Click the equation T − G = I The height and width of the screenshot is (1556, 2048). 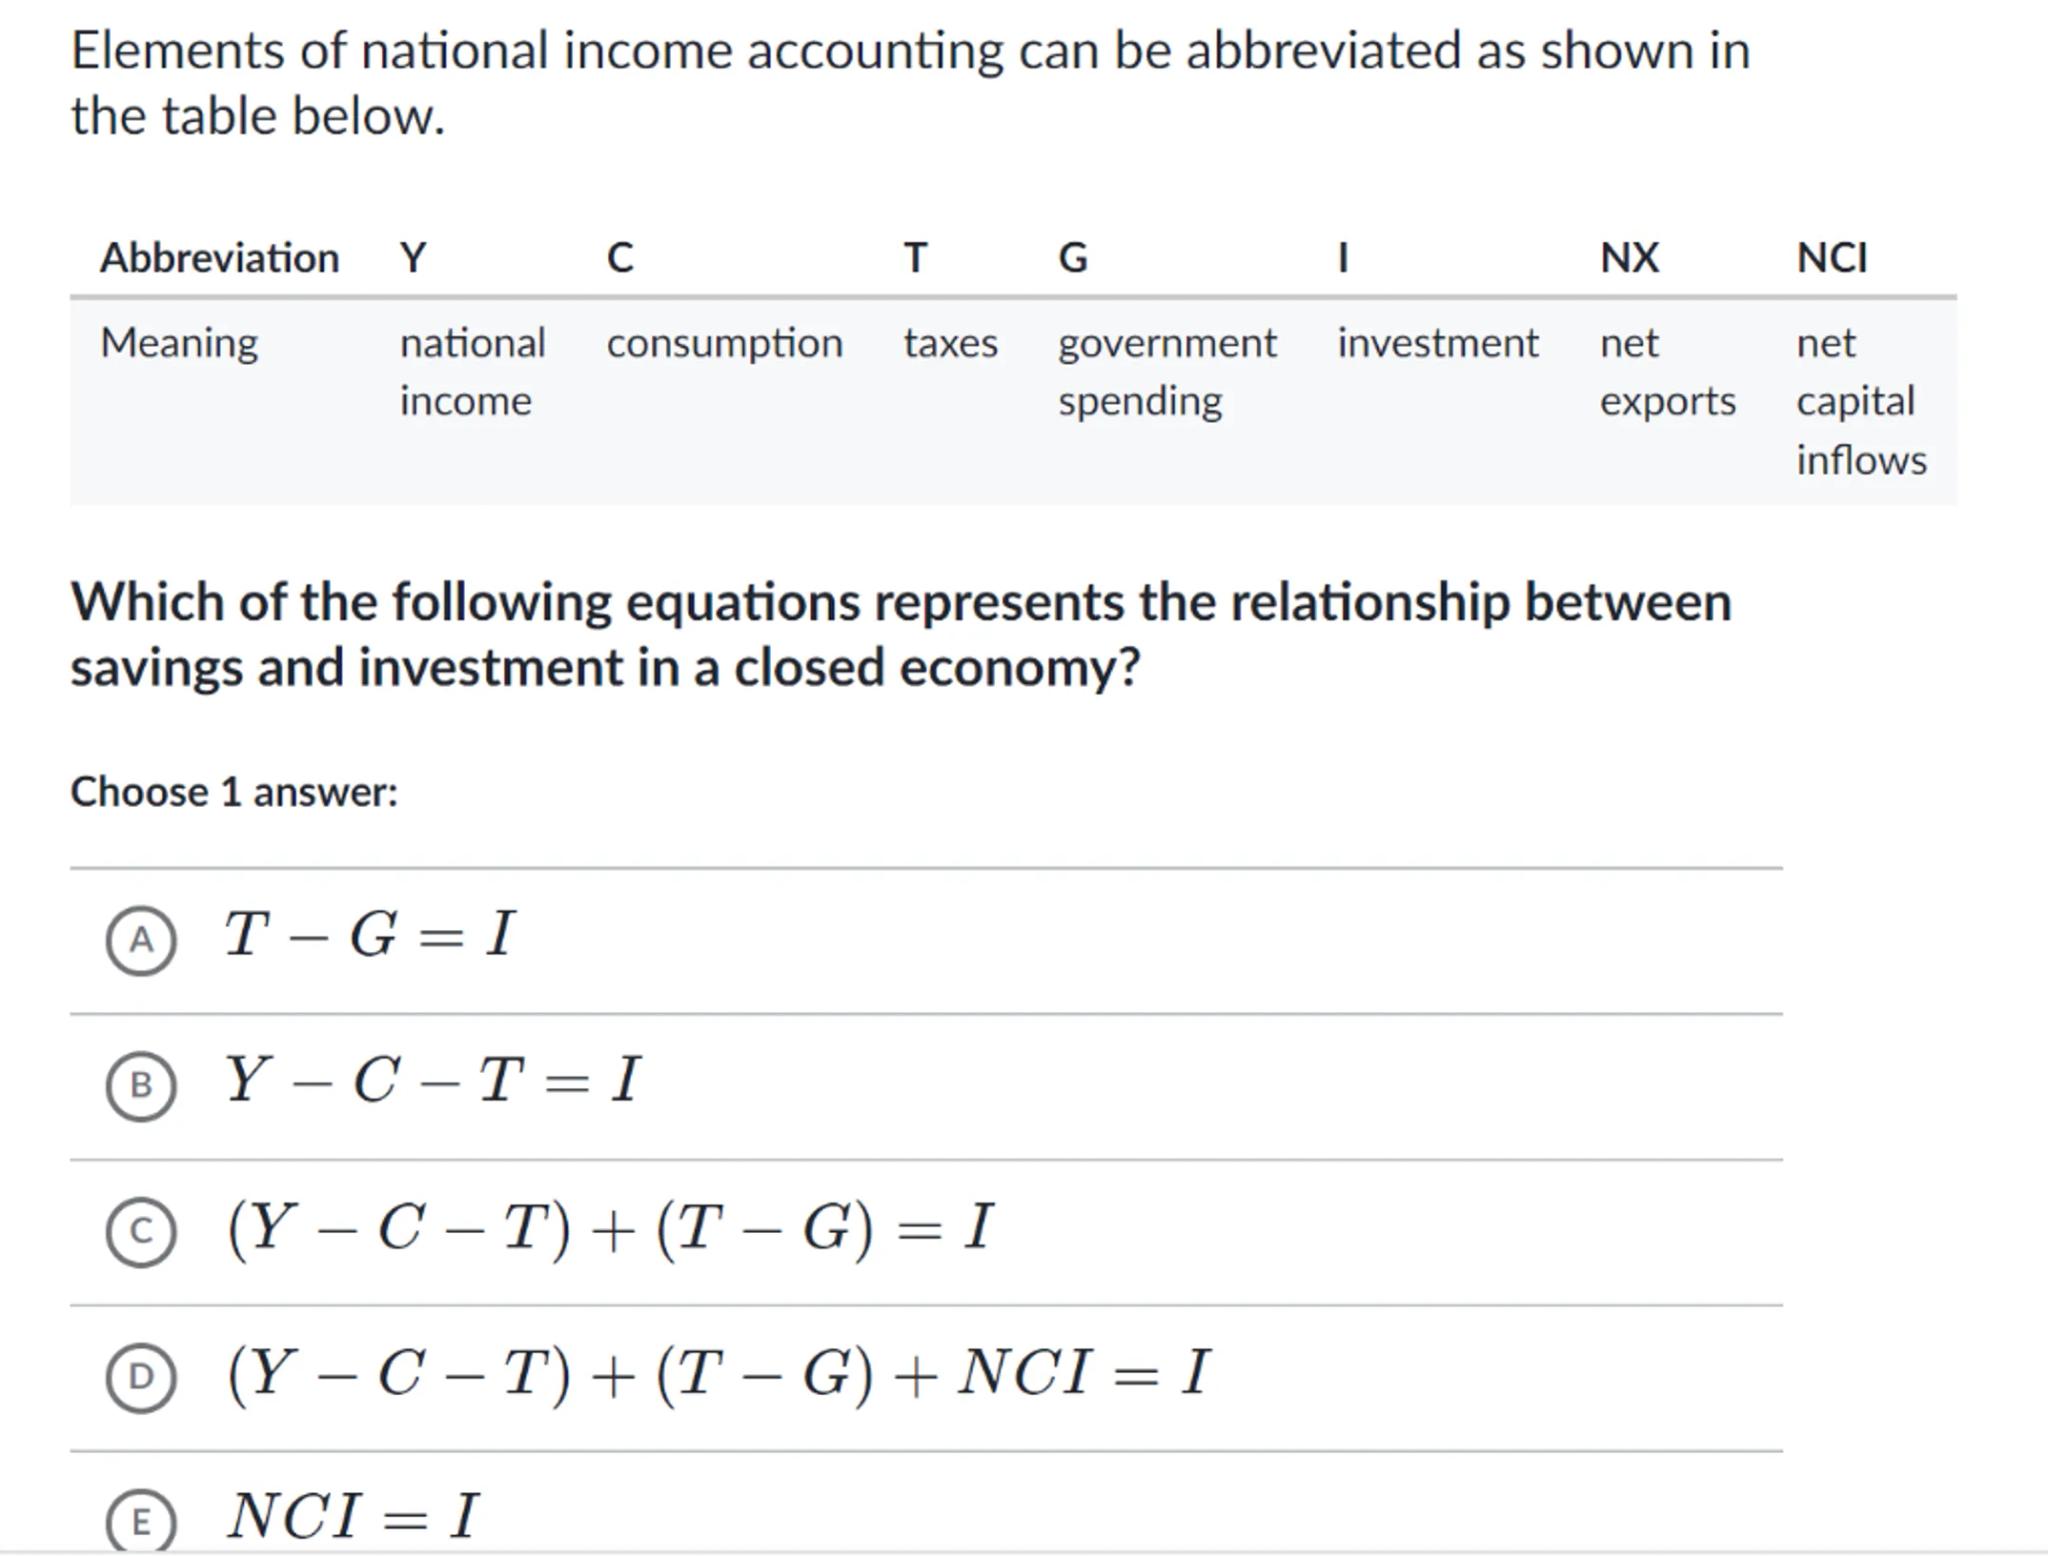coord(369,936)
